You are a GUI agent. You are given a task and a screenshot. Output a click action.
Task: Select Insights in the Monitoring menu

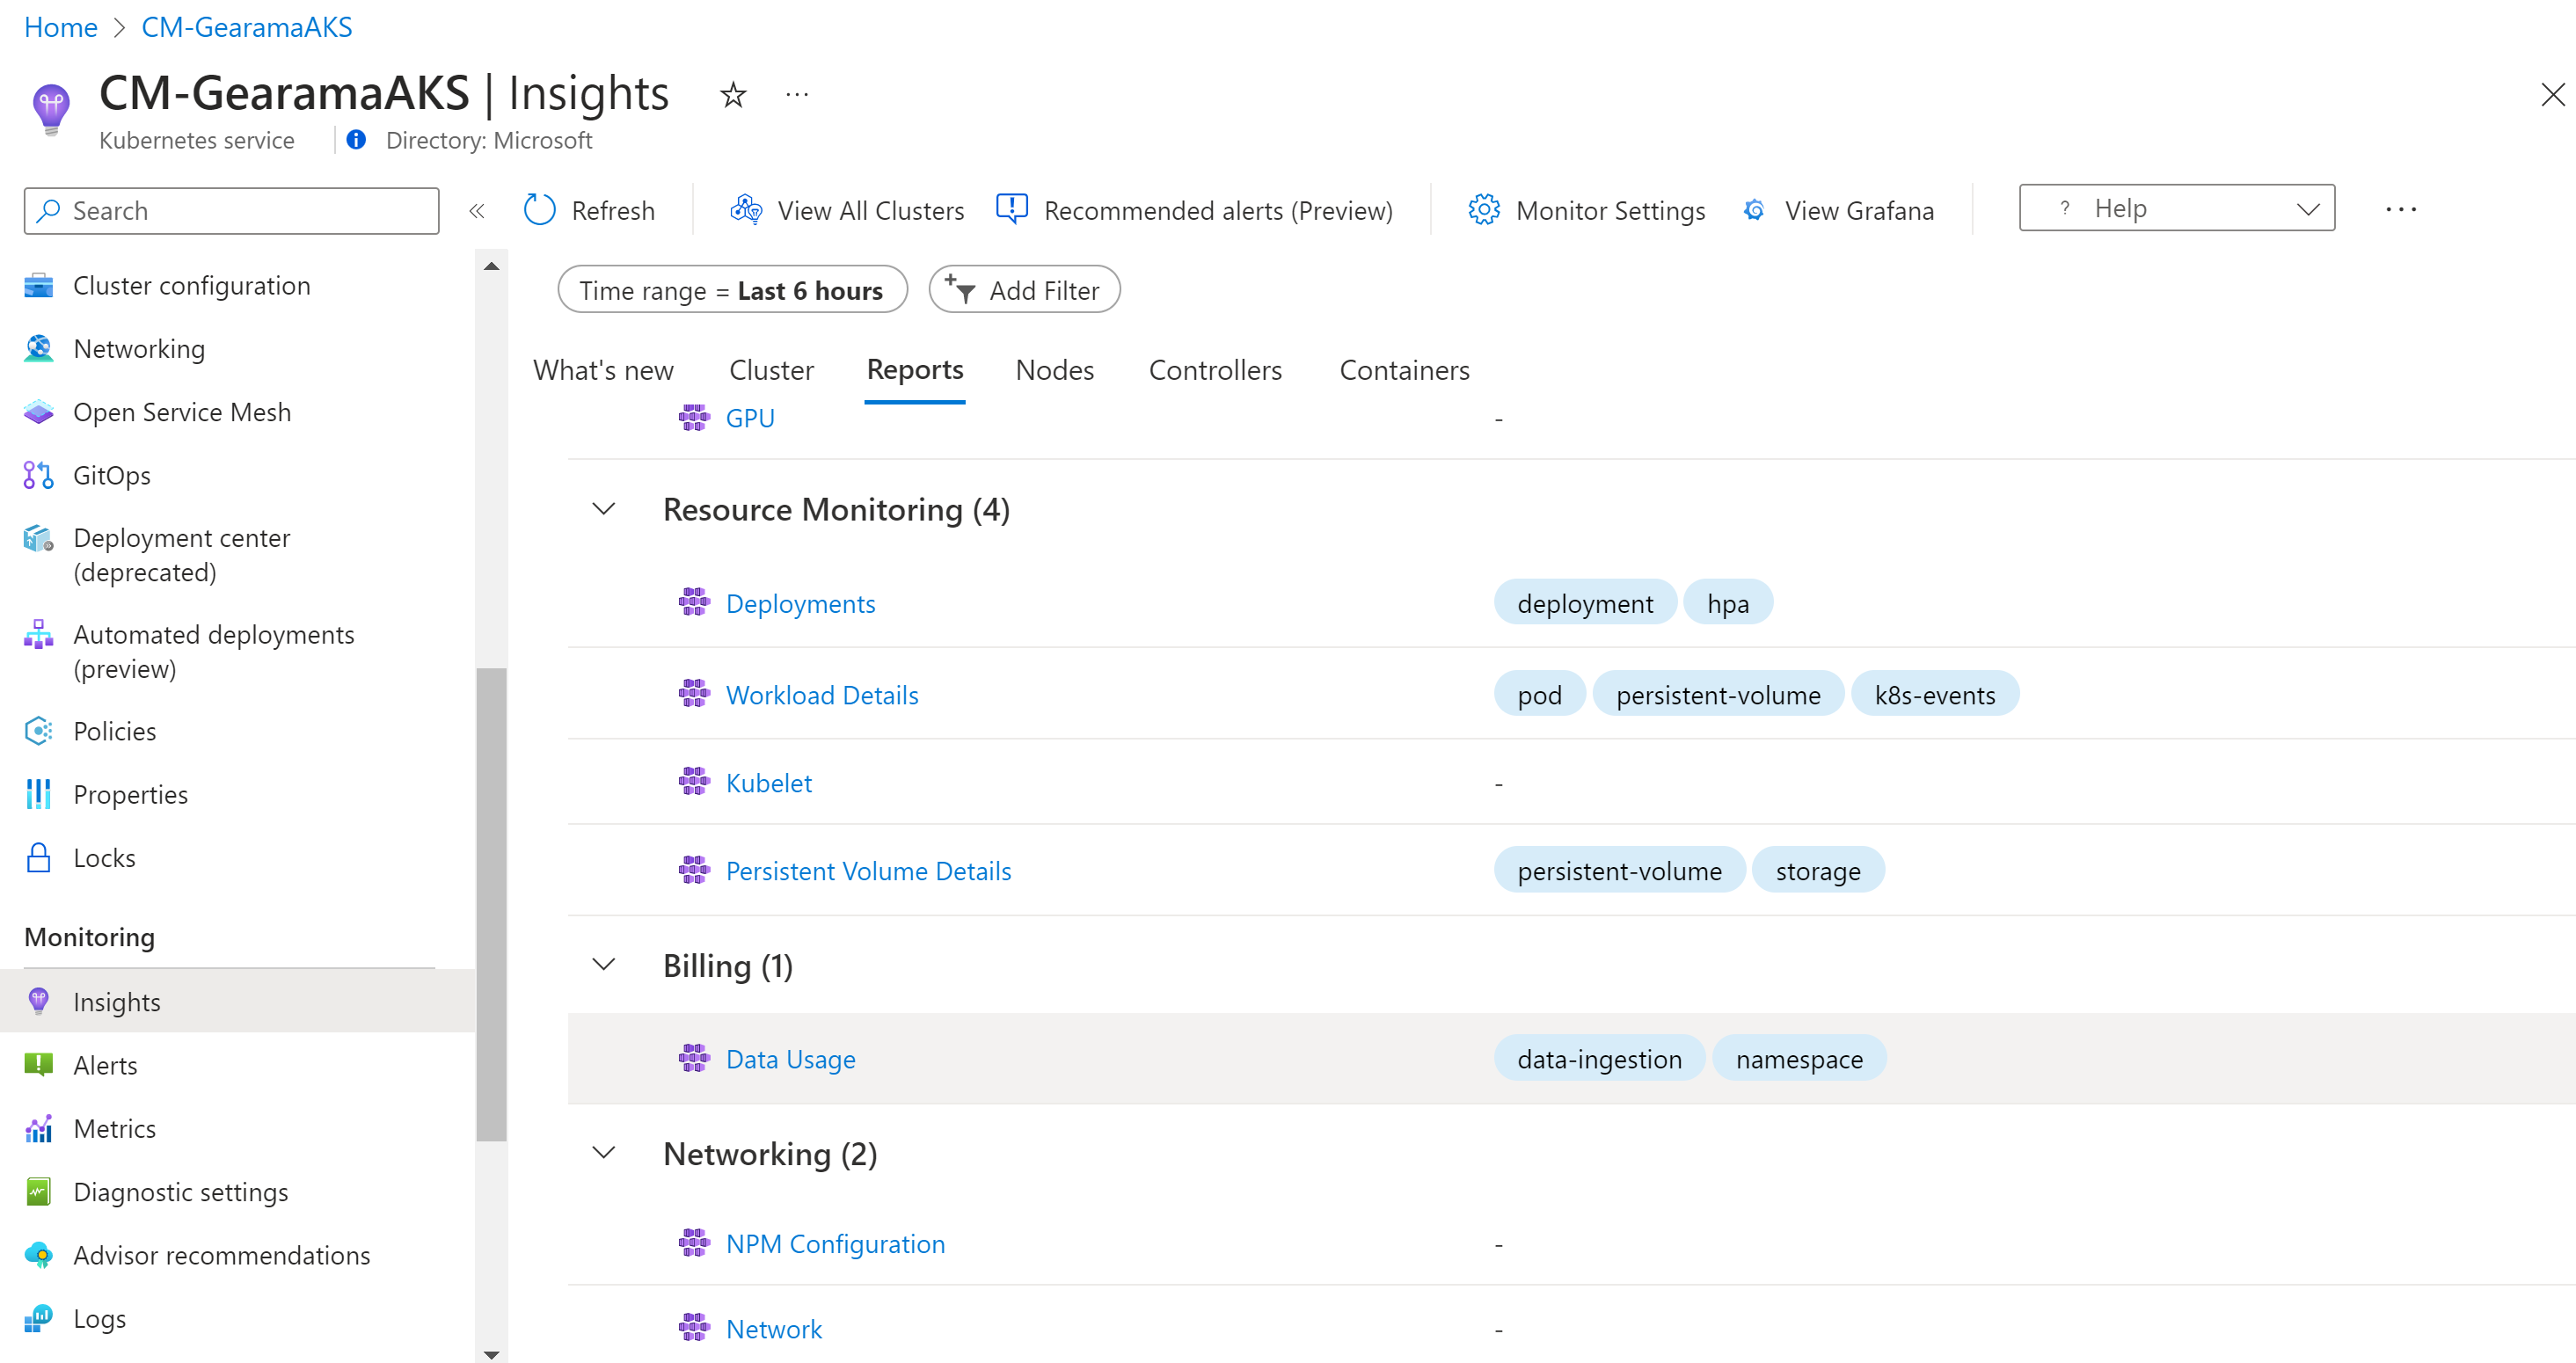click(237, 1002)
